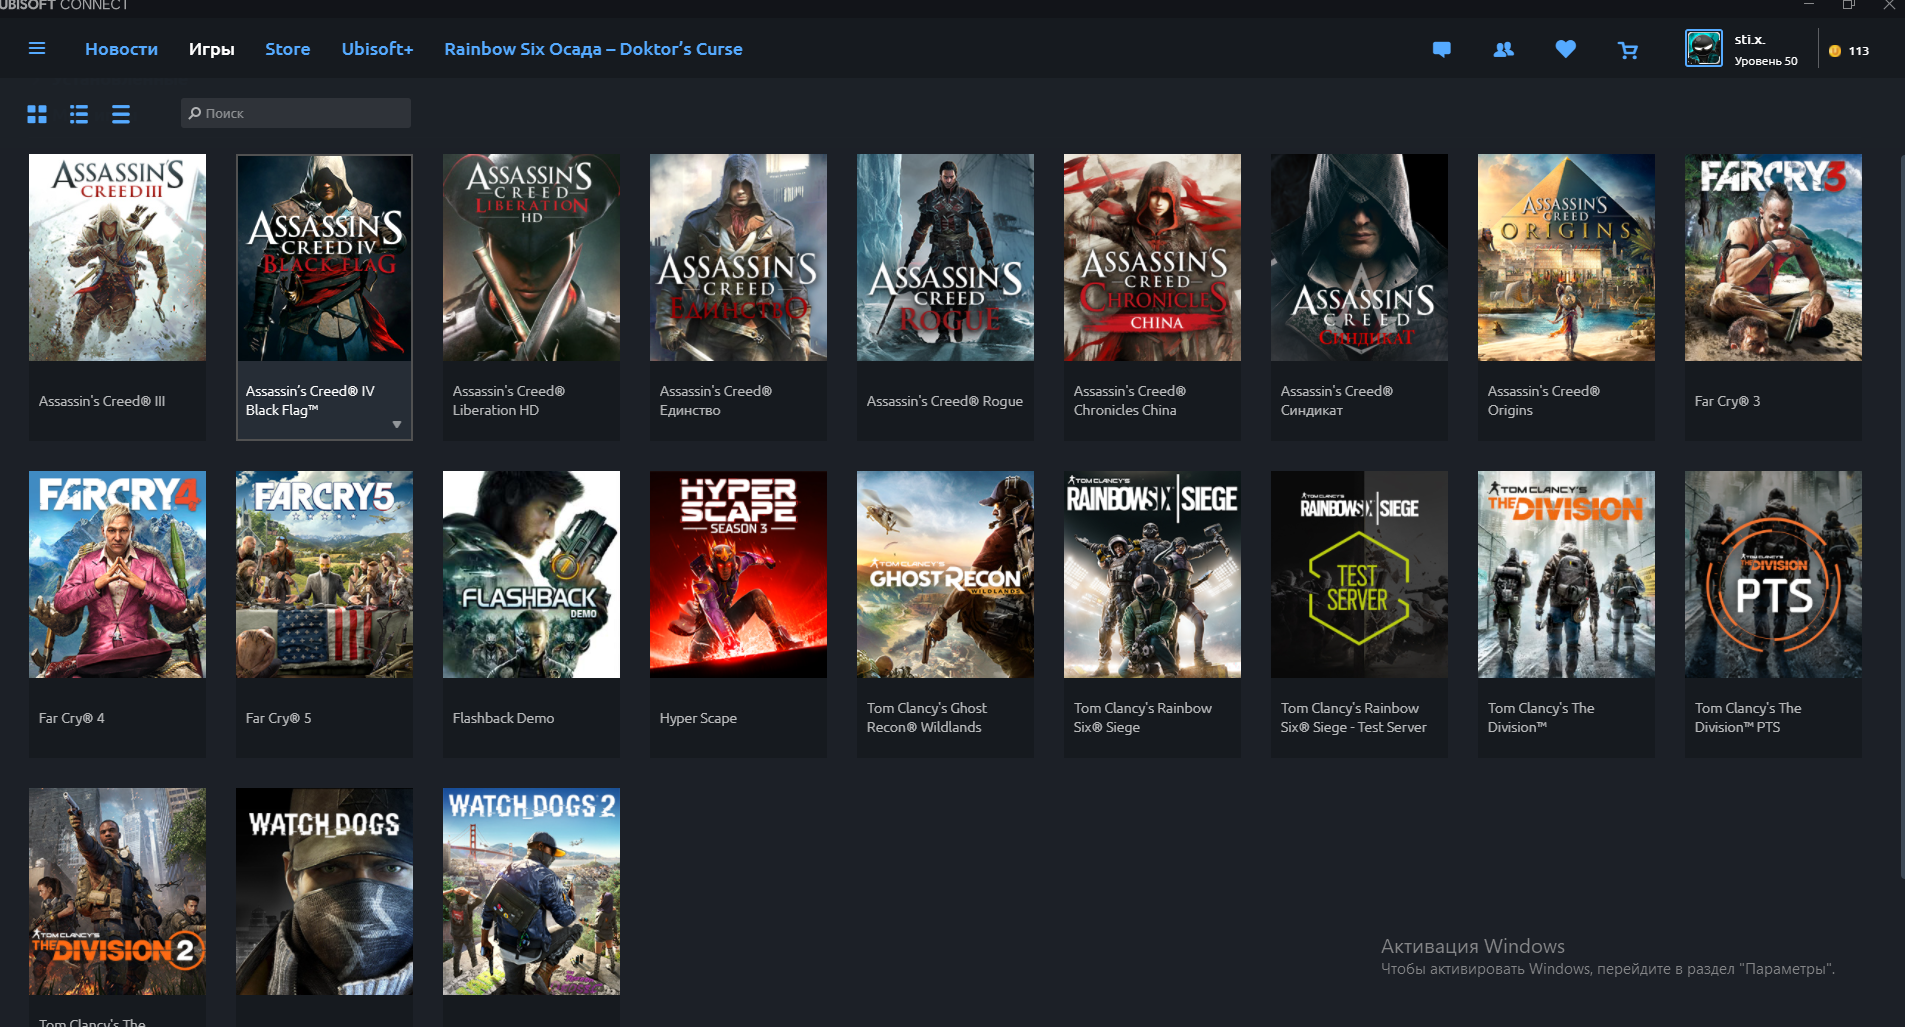Open the friends list icon
Viewport: 1905px width, 1027px height.
1503,48
